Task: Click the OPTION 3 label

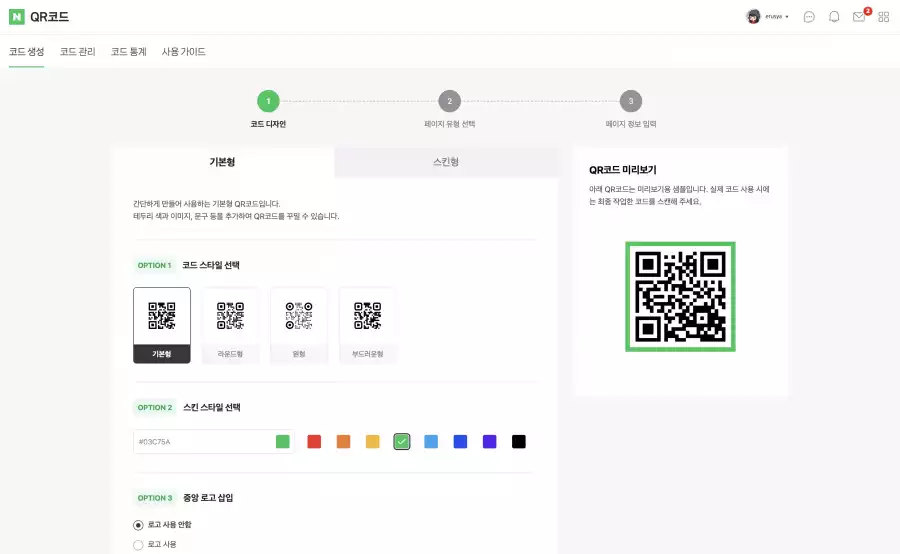Action: coord(155,498)
